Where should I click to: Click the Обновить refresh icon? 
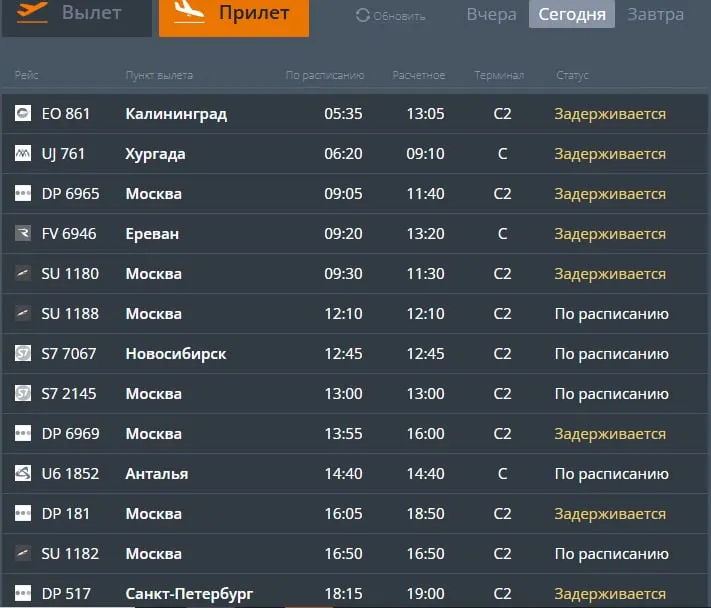coord(362,15)
